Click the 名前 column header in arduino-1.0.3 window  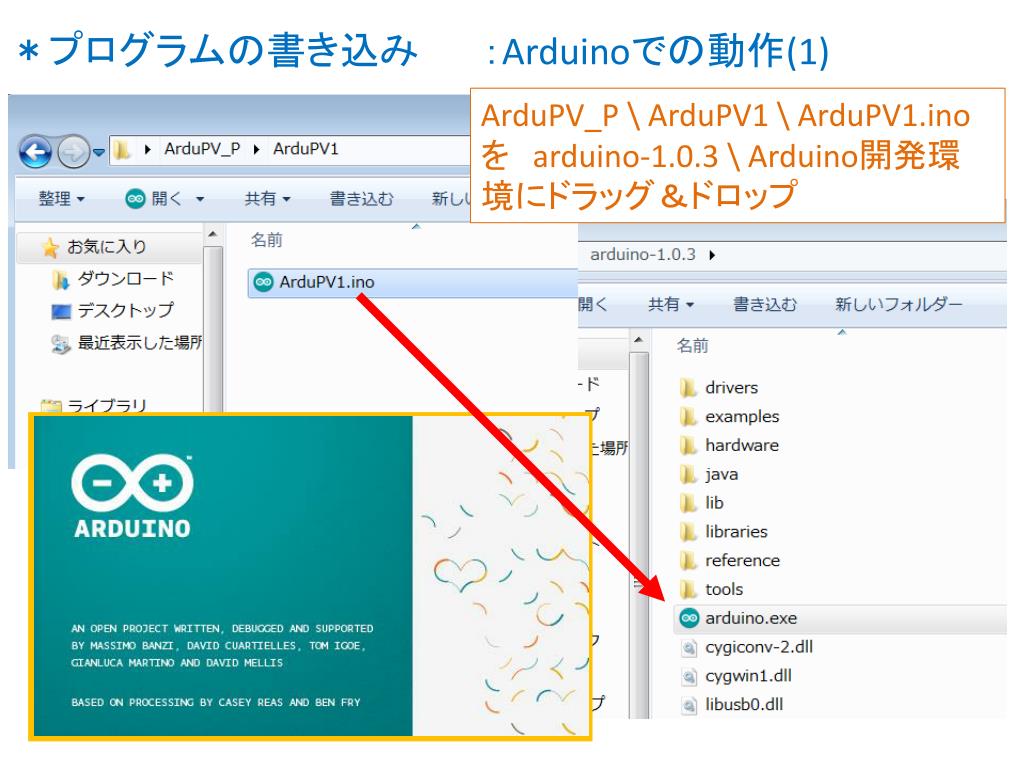pyautogui.click(x=692, y=346)
